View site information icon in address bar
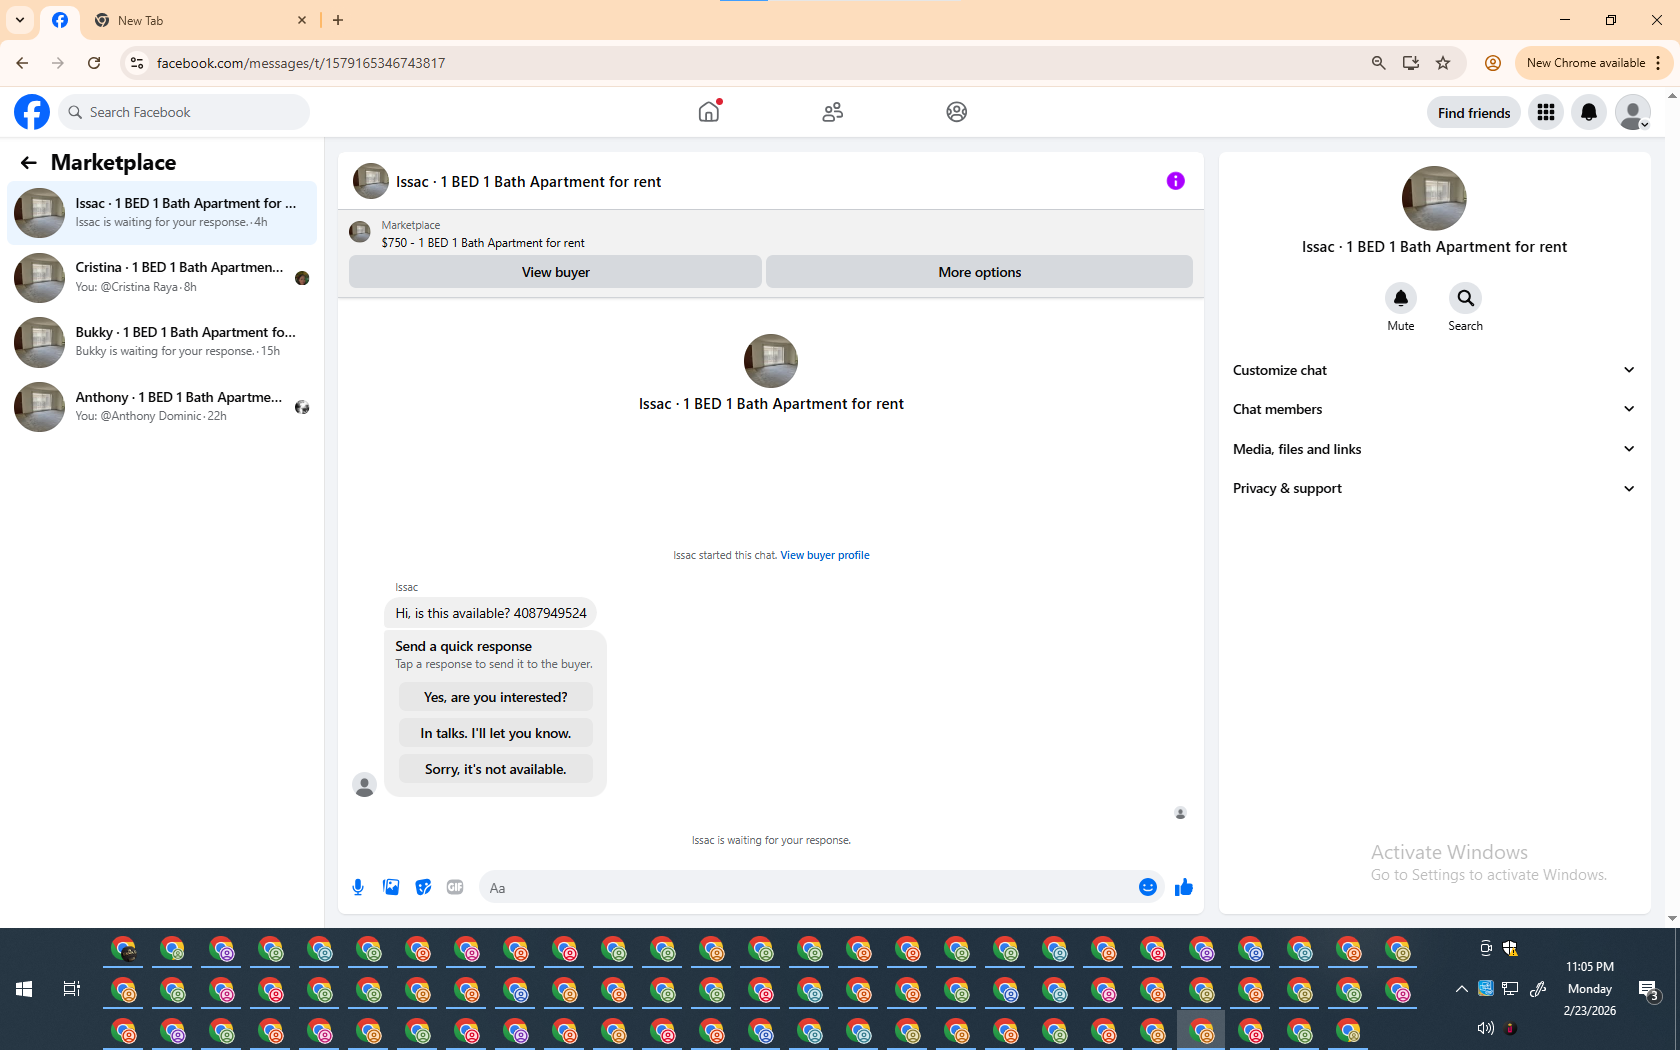 (137, 63)
